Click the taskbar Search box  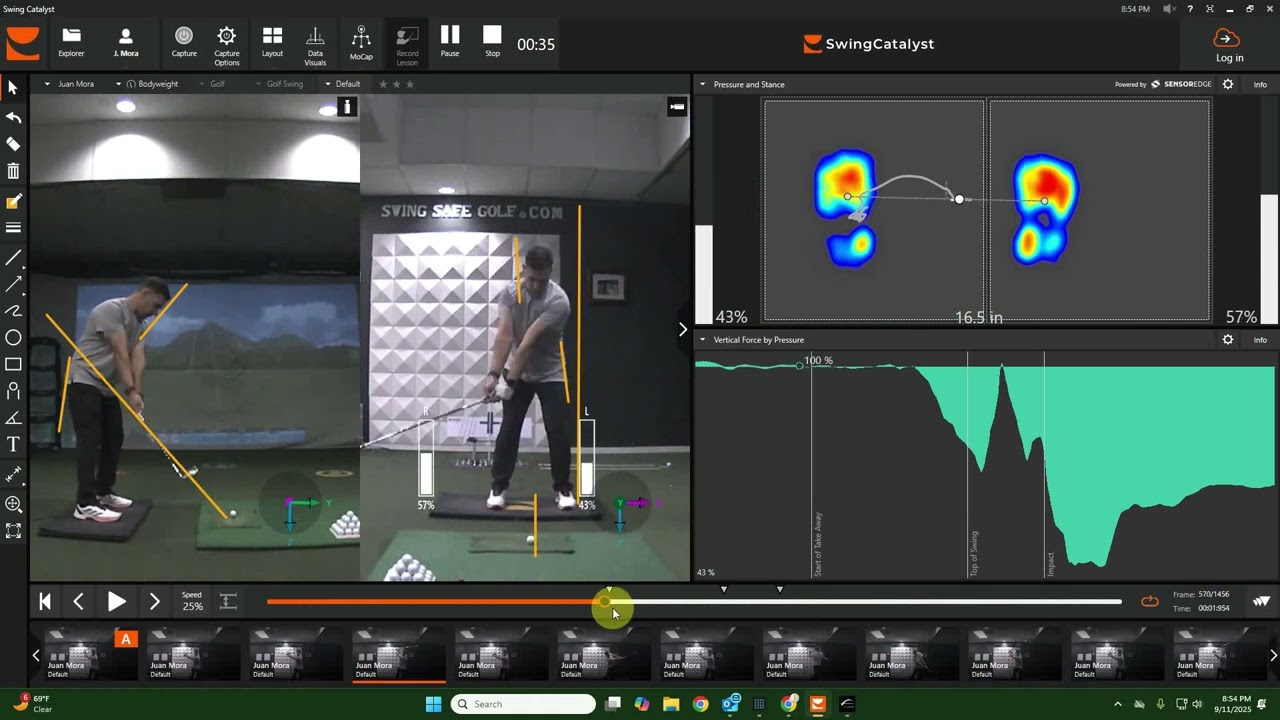[523, 704]
